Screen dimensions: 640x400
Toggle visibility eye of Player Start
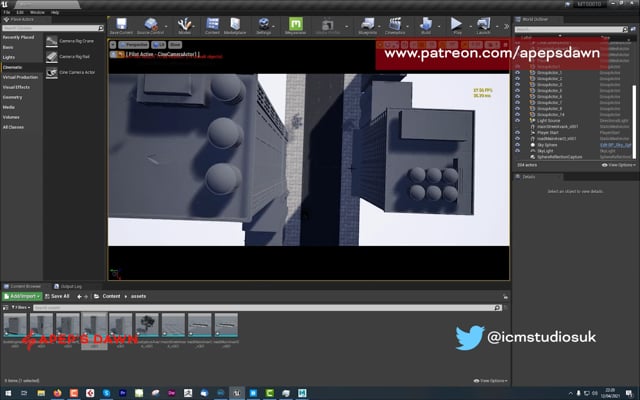pyautogui.click(x=518, y=133)
